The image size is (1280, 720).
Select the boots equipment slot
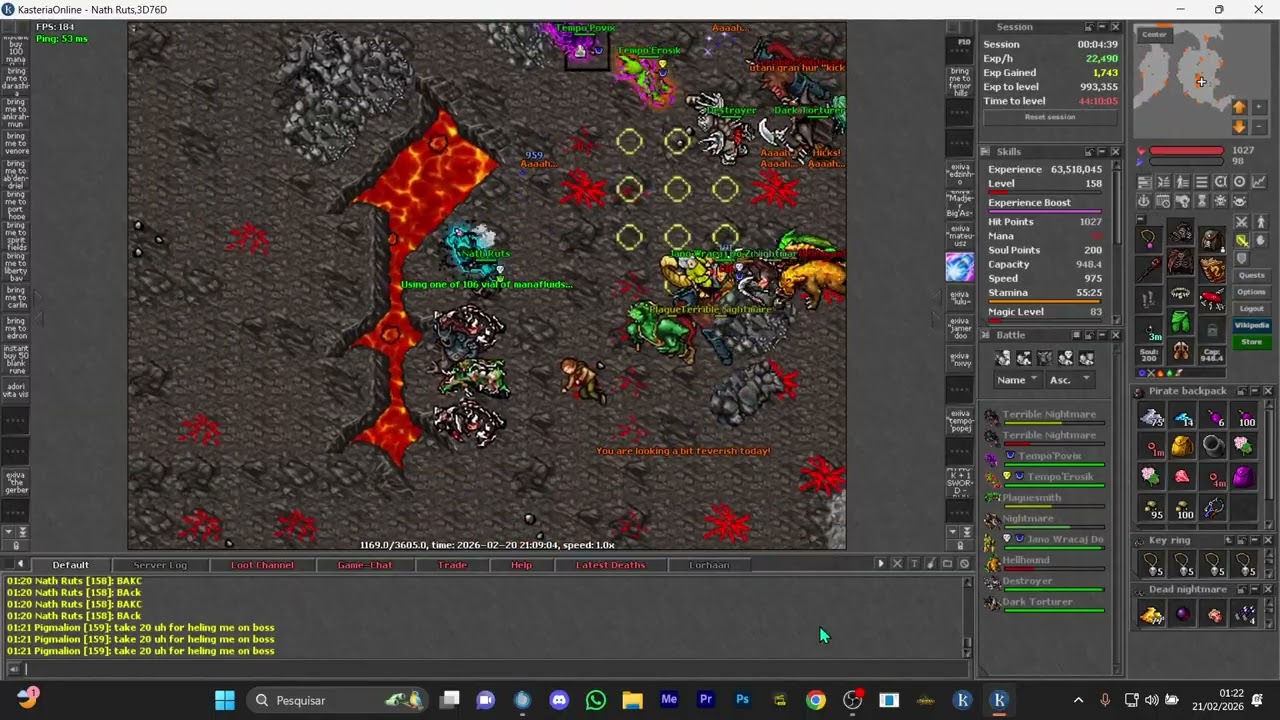(1181, 351)
